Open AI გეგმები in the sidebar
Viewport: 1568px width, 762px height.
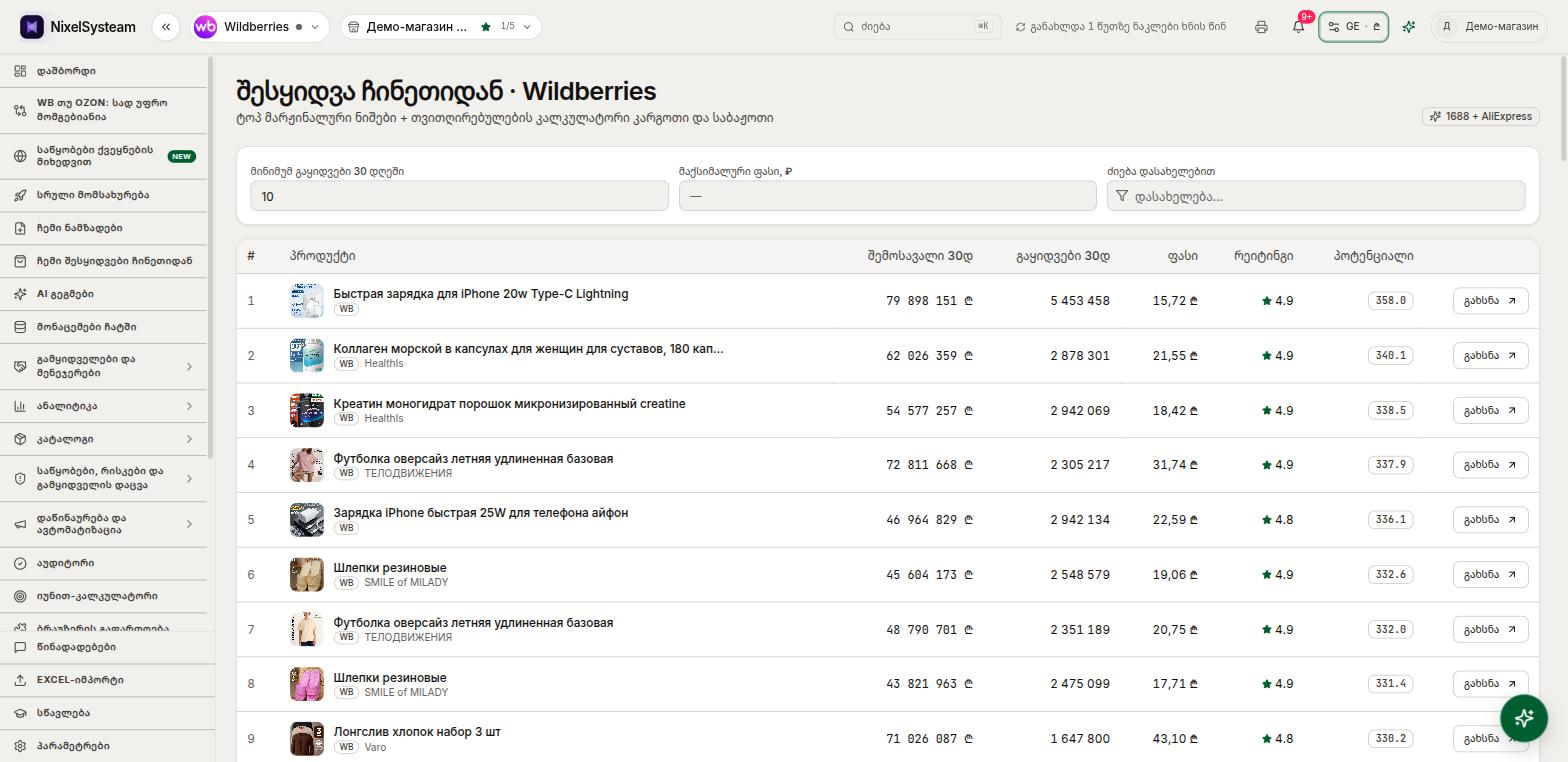[x=104, y=294]
